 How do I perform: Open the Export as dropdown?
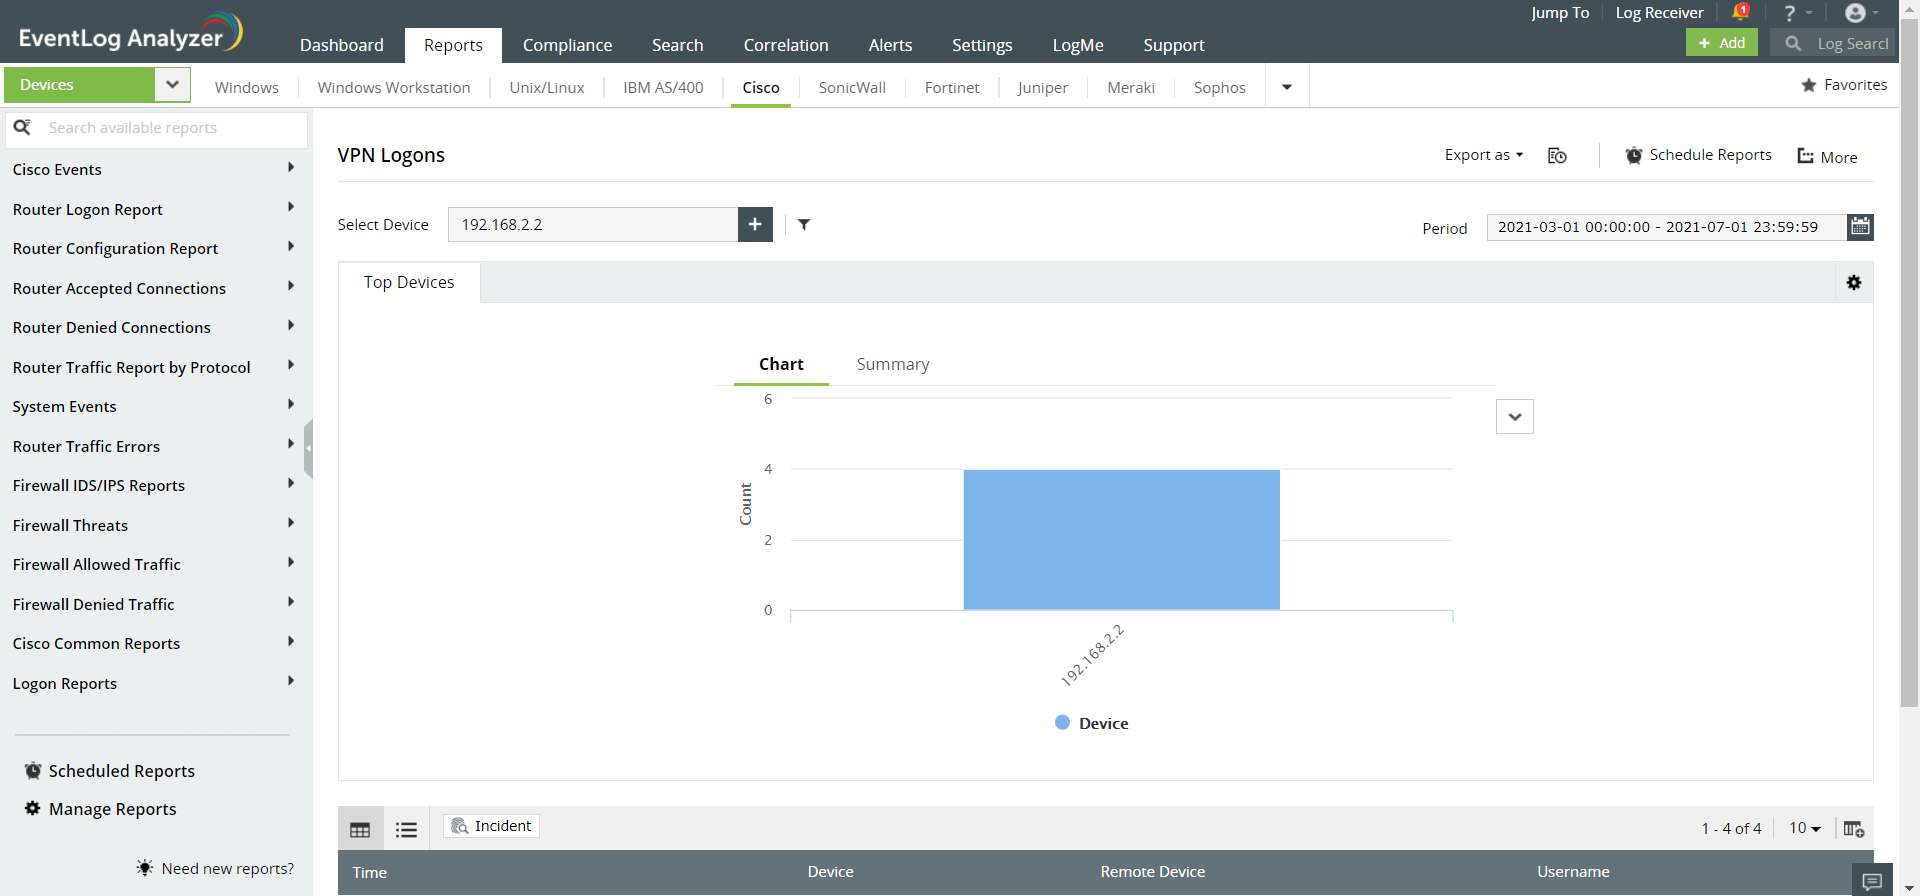pyautogui.click(x=1484, y=155)
